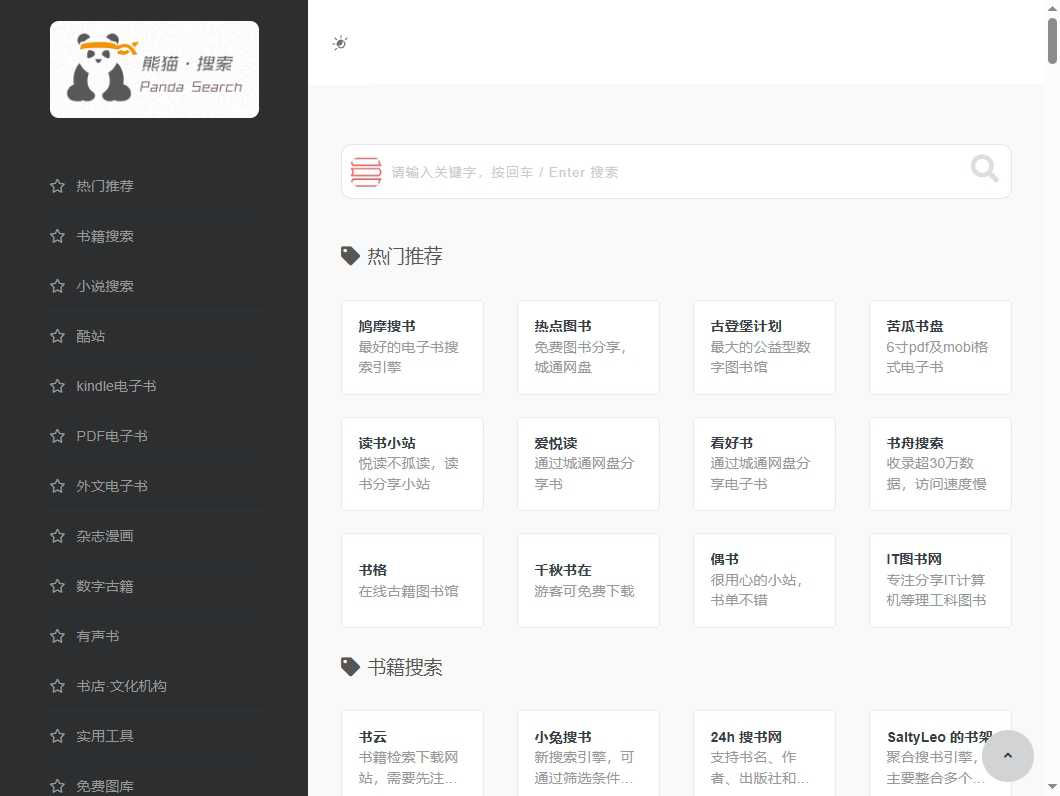Open the 24h 搜书网 entry
This screenshot has height=796, width=1060.
(764, 752)
